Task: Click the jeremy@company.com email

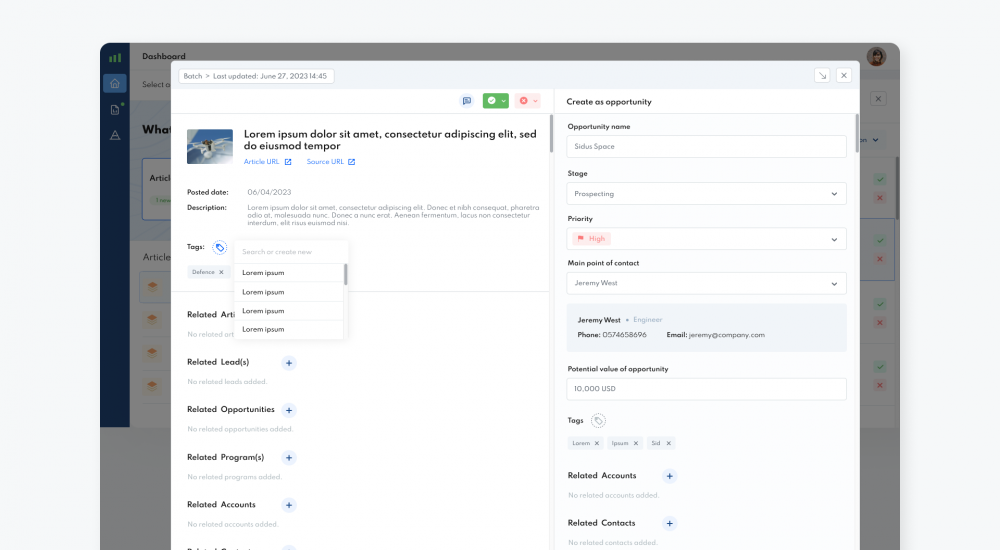Action: click(726, 335)
